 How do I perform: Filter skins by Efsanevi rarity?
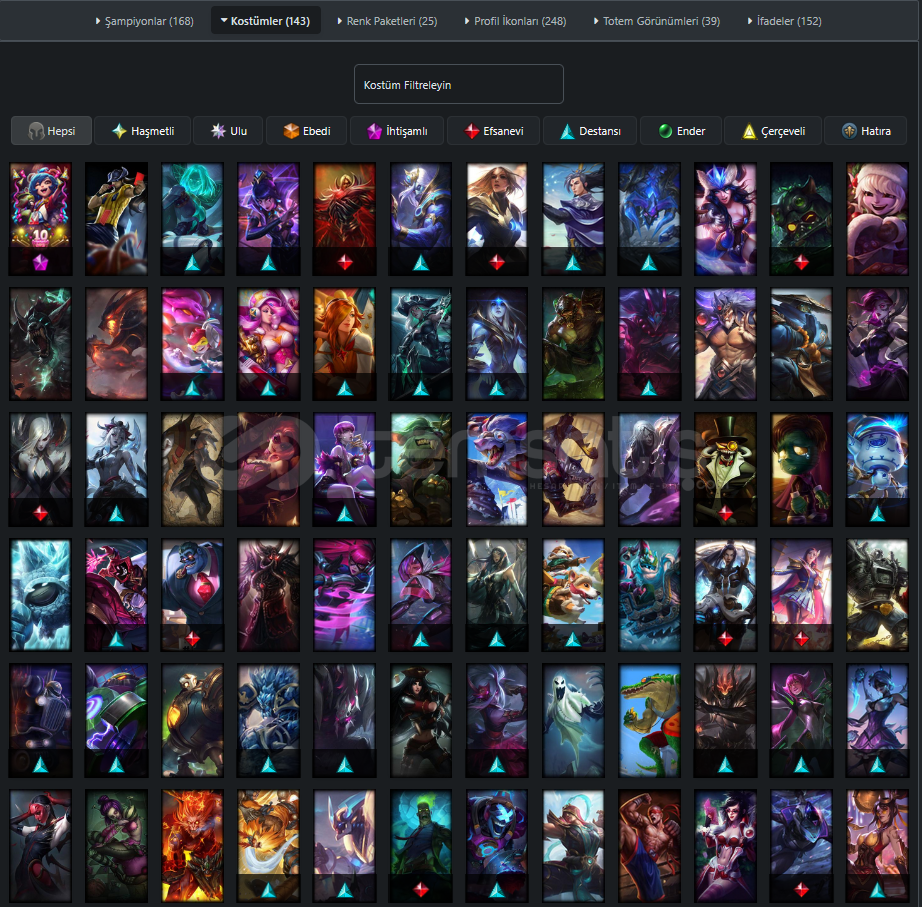(x=493, y=131)
